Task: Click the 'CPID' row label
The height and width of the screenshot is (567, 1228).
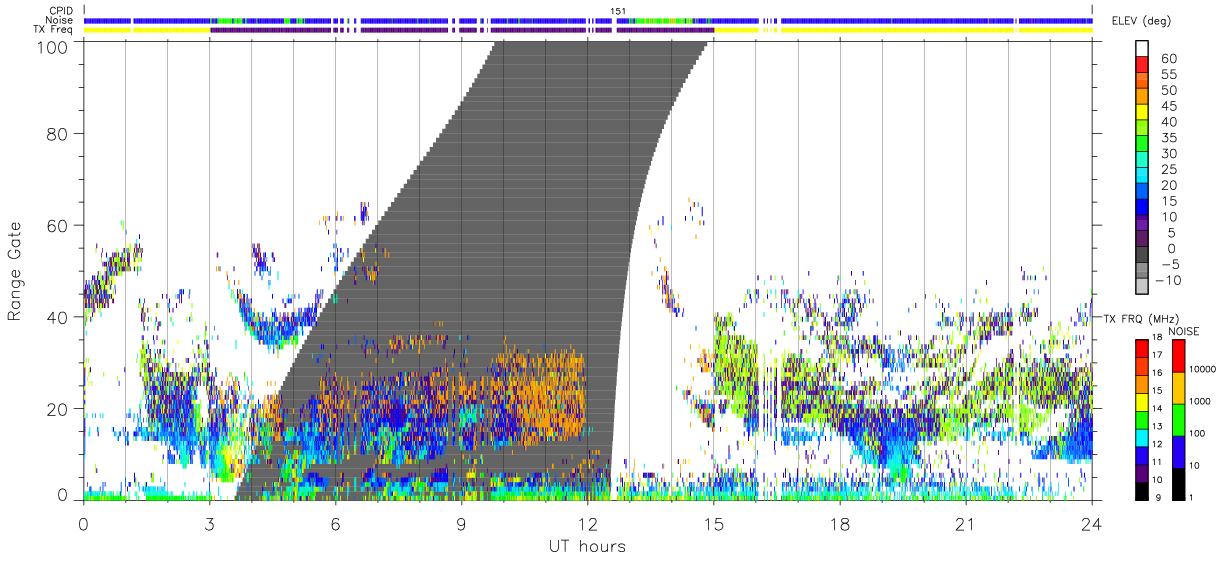Action: coord(61,11)
